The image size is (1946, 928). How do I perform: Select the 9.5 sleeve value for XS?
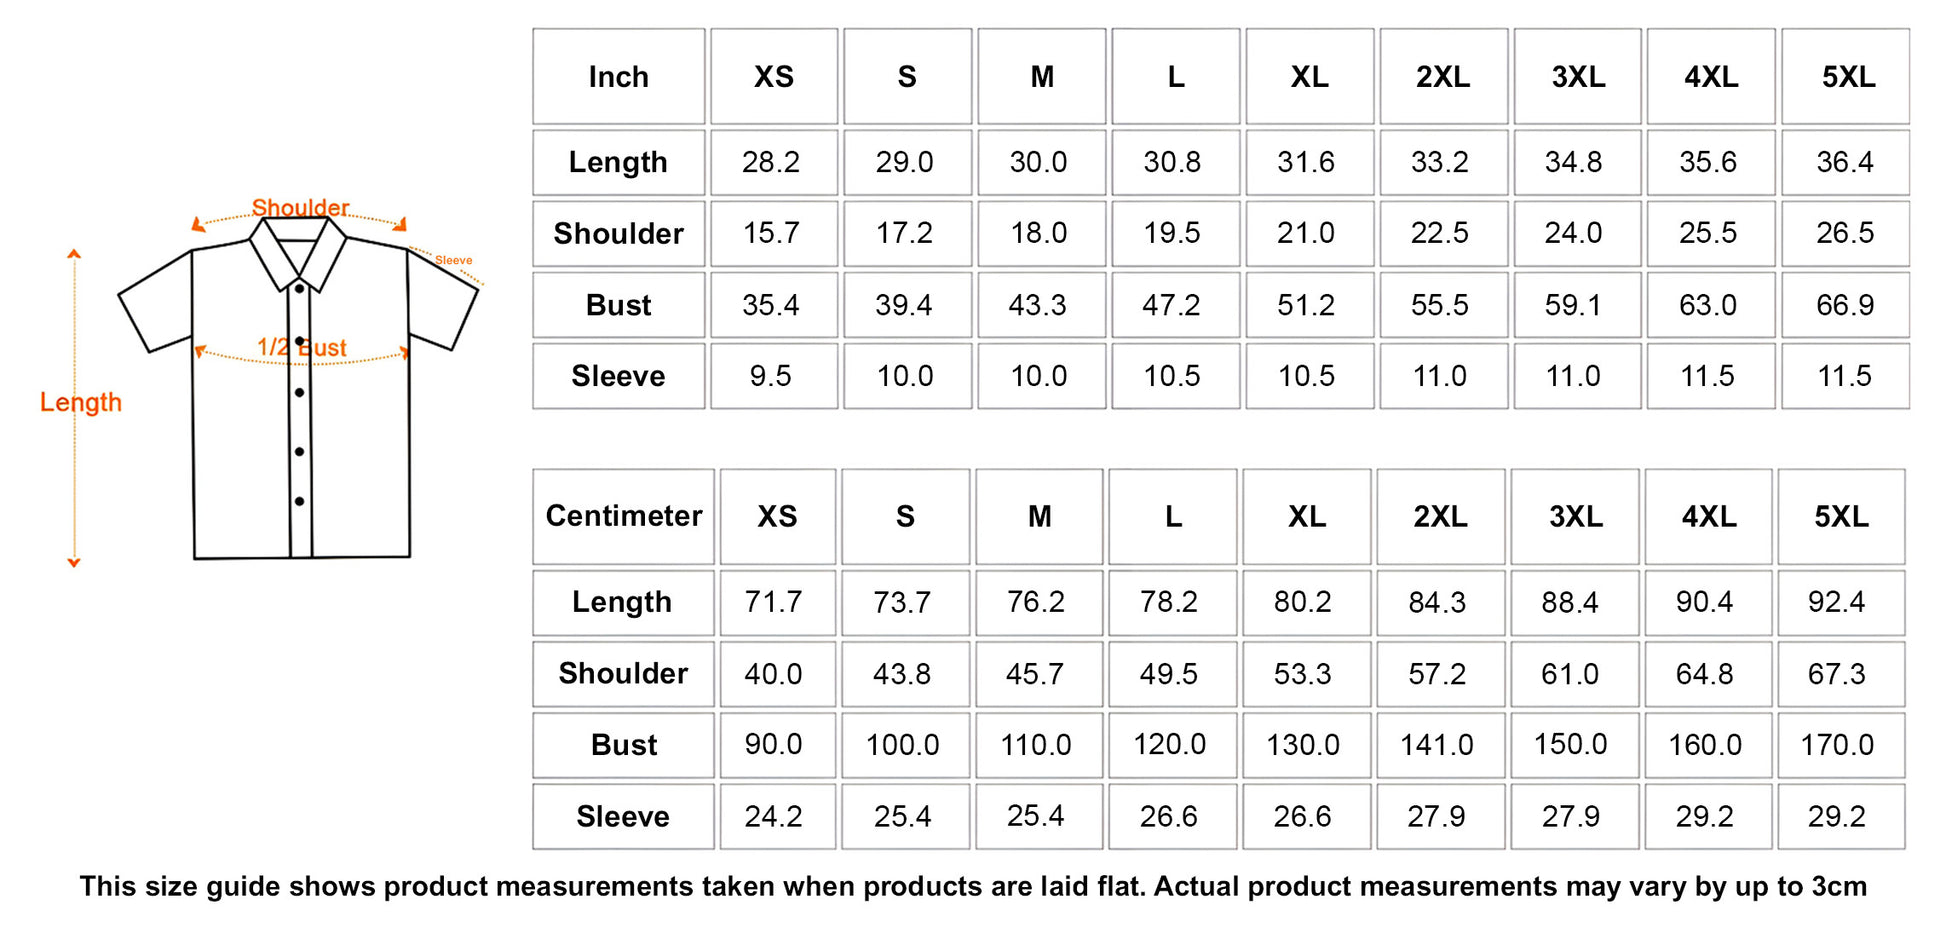click(x=771, y=376)
